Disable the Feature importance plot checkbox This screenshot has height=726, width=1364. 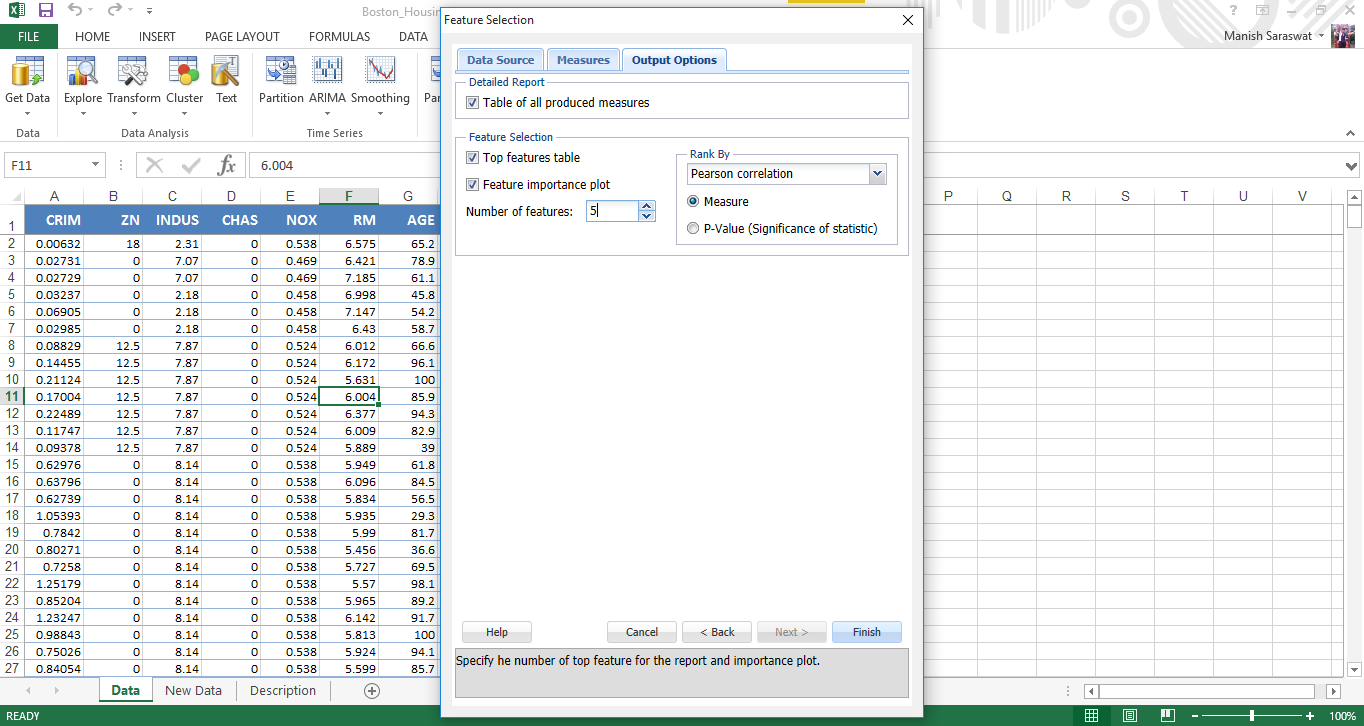pos(473,185)
